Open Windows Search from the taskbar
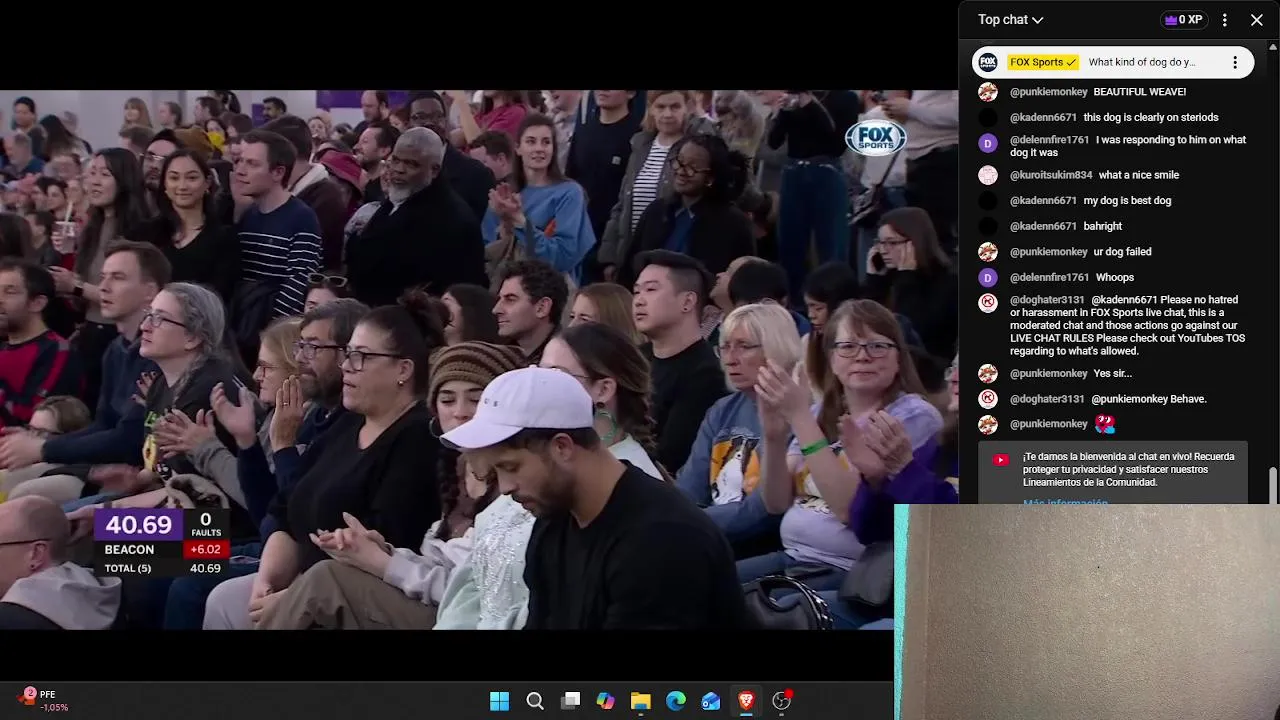This screenshot has width=1280, height=720. 535,701
